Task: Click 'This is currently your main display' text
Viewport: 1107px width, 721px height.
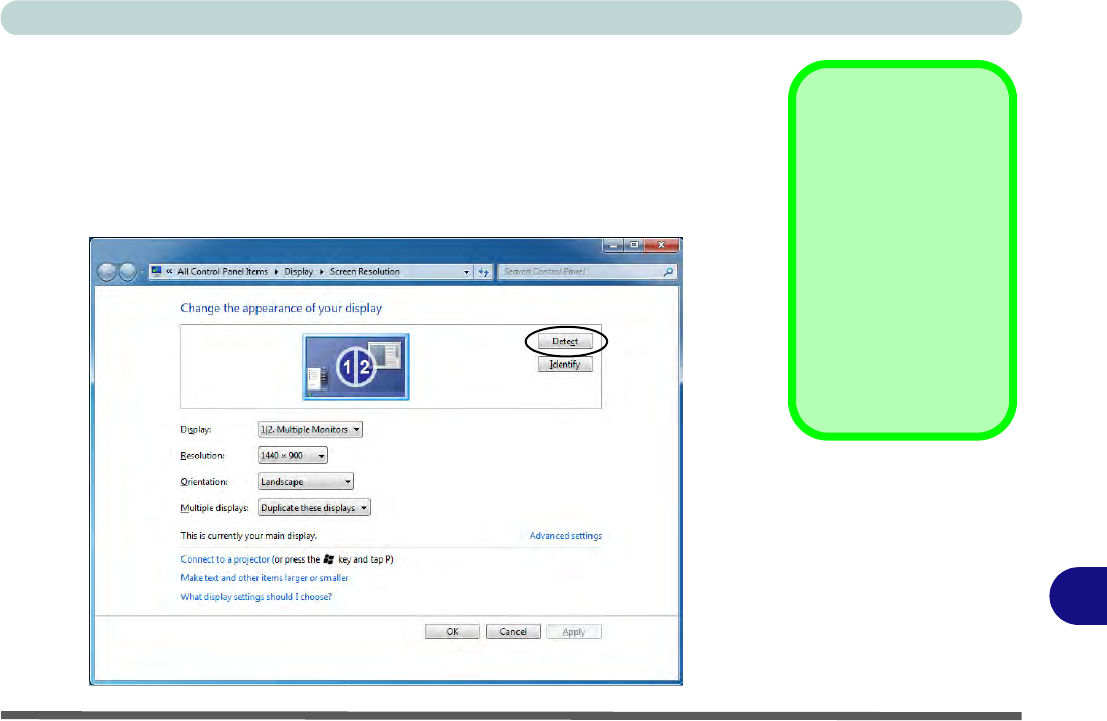Action: click(x=249, y=536)
